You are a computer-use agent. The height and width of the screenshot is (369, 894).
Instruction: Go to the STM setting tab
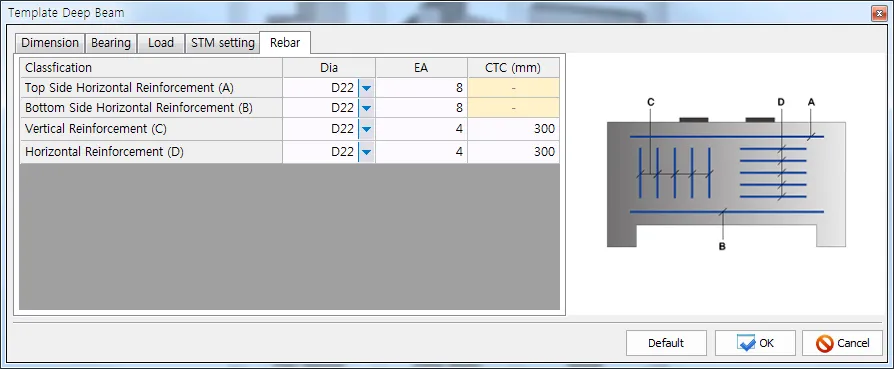(x=222, y=43)
